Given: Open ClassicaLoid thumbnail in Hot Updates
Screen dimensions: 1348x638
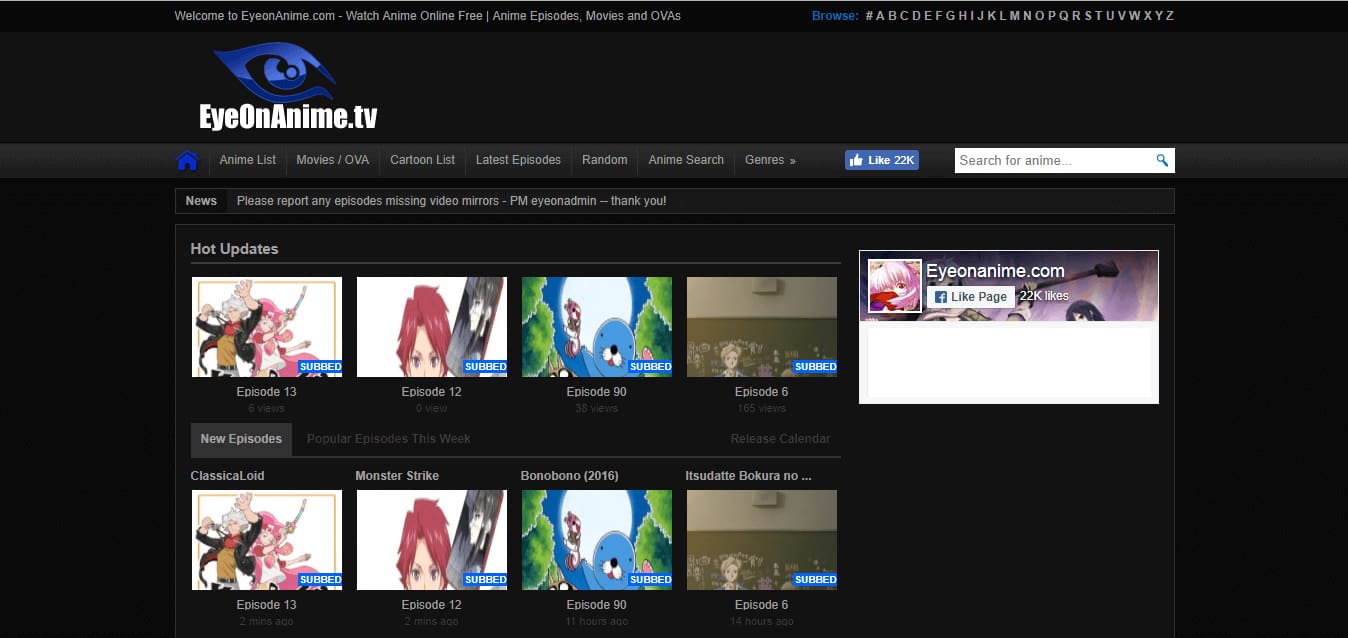Looking at the screenshot, I should (x=267, y=327).
